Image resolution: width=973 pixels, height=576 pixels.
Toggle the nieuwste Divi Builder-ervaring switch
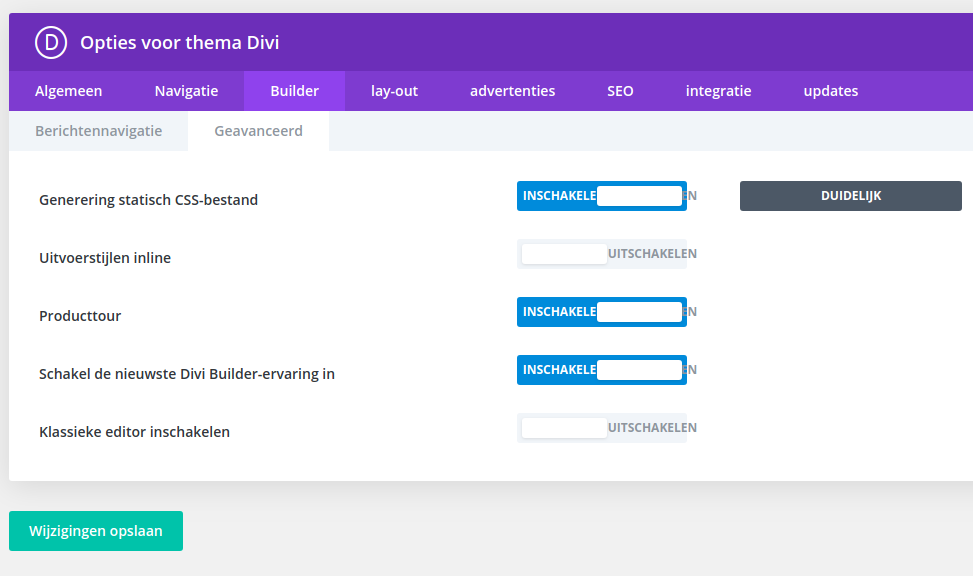tap(602, 370)
